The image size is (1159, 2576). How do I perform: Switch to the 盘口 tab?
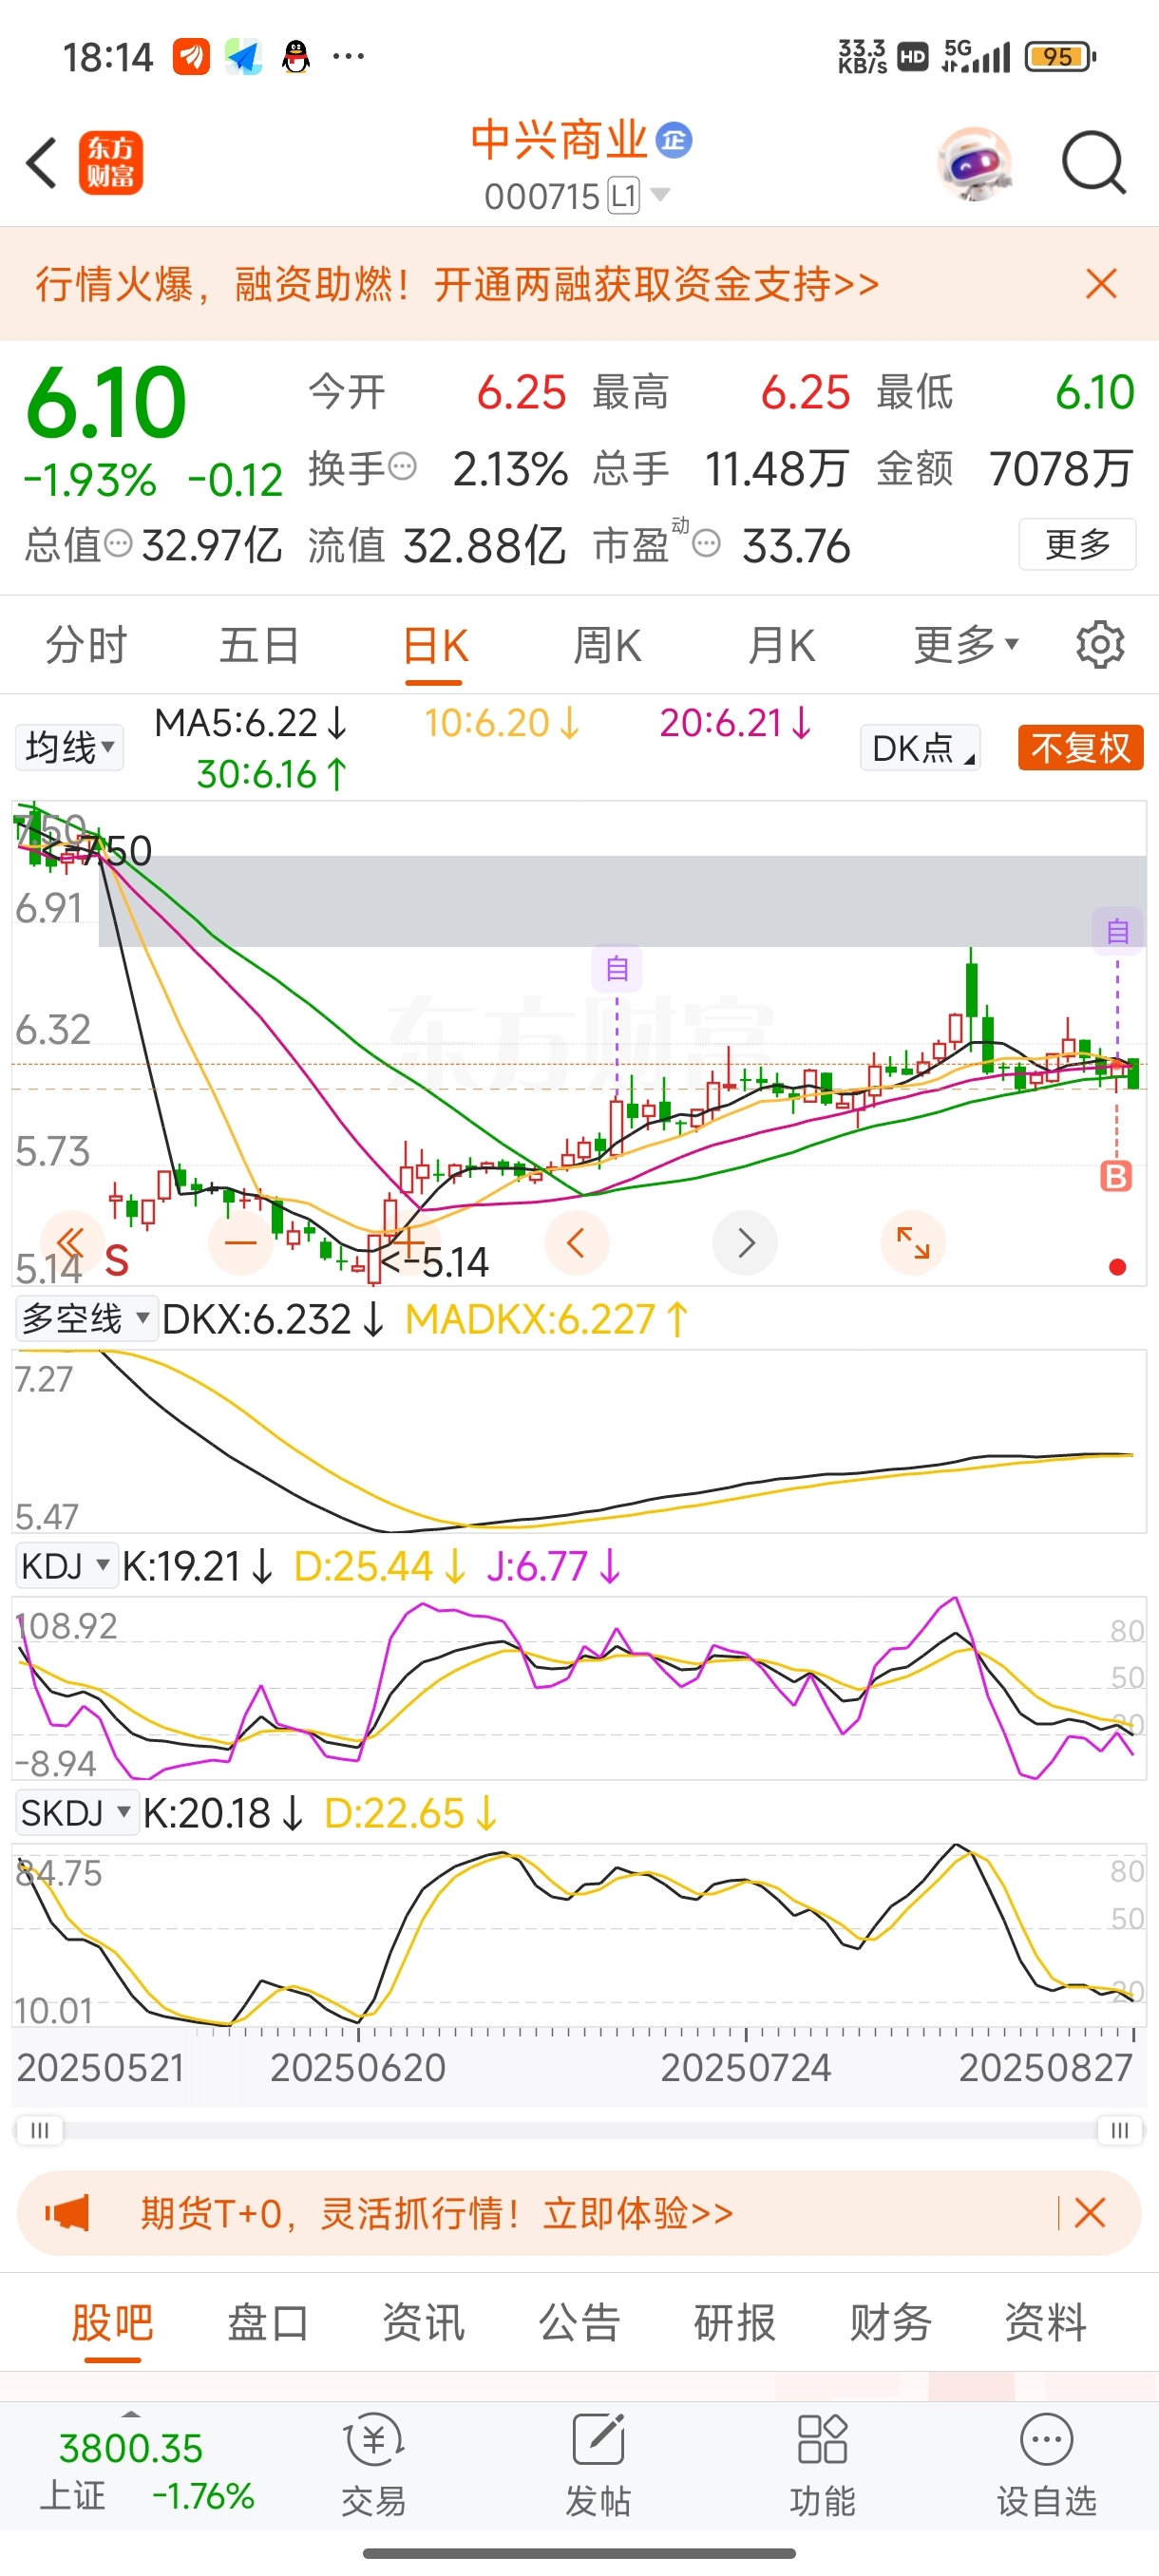click(268, 2322)
